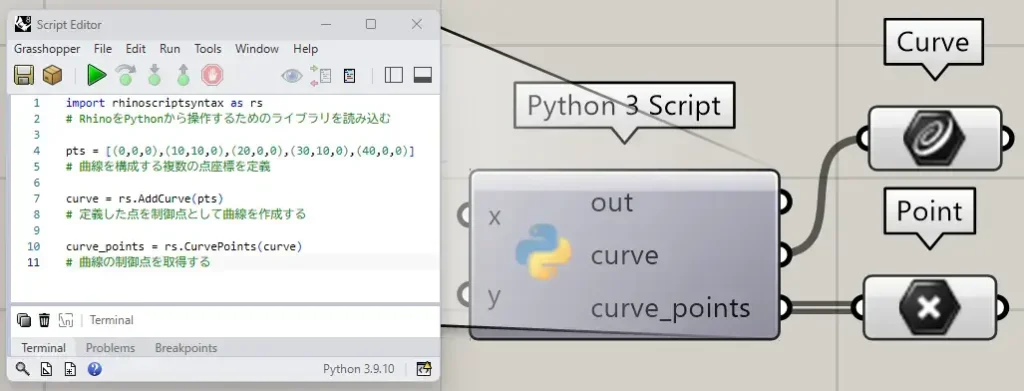Click line number 11 in the gutter
Screen dimensions: 1024x391
point(33,262)
